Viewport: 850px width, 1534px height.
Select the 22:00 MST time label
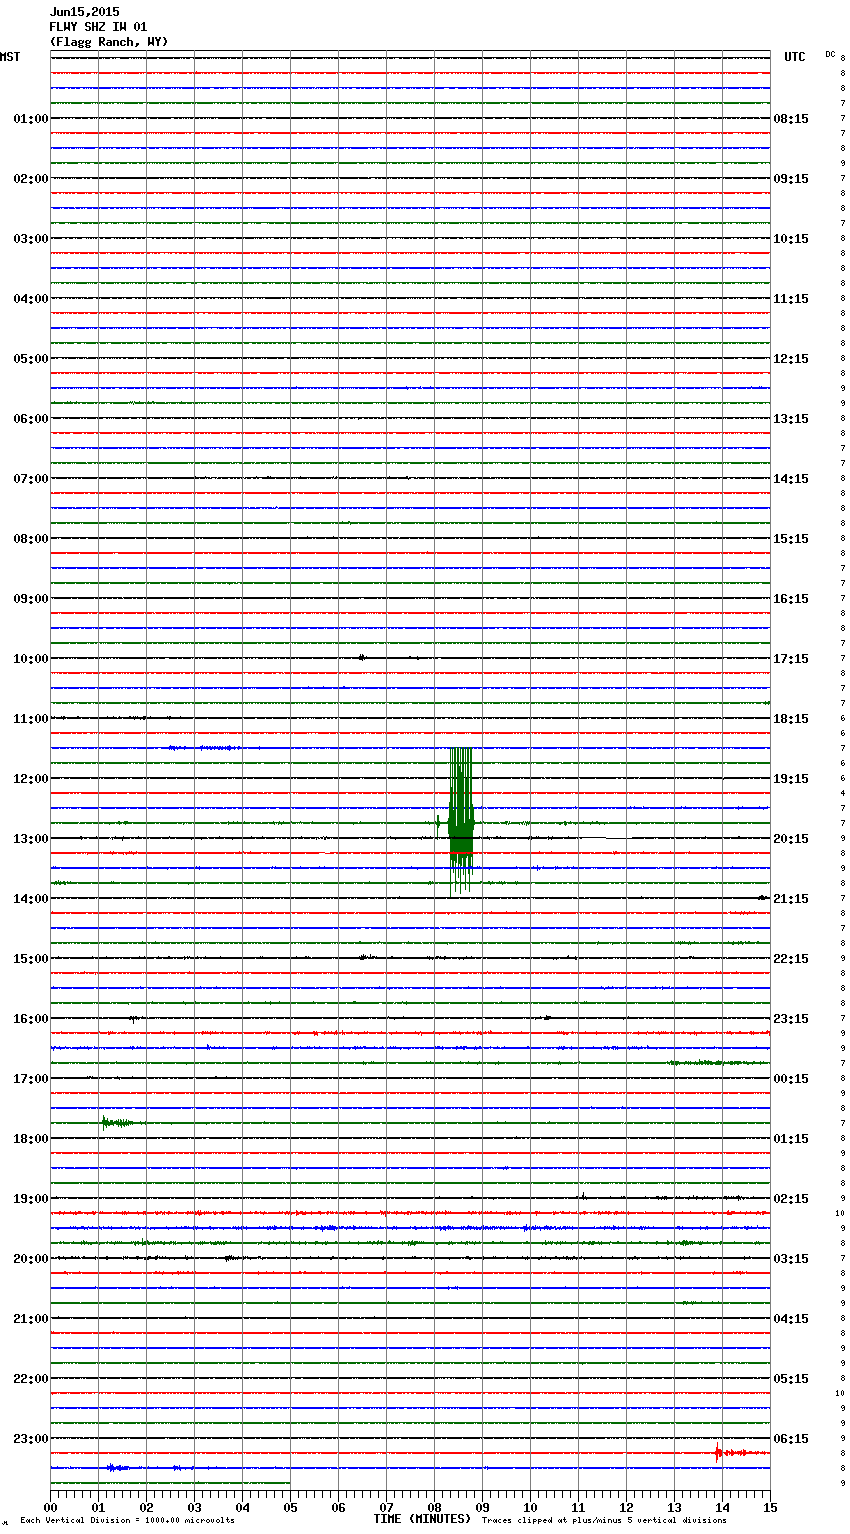point(30,1379)
